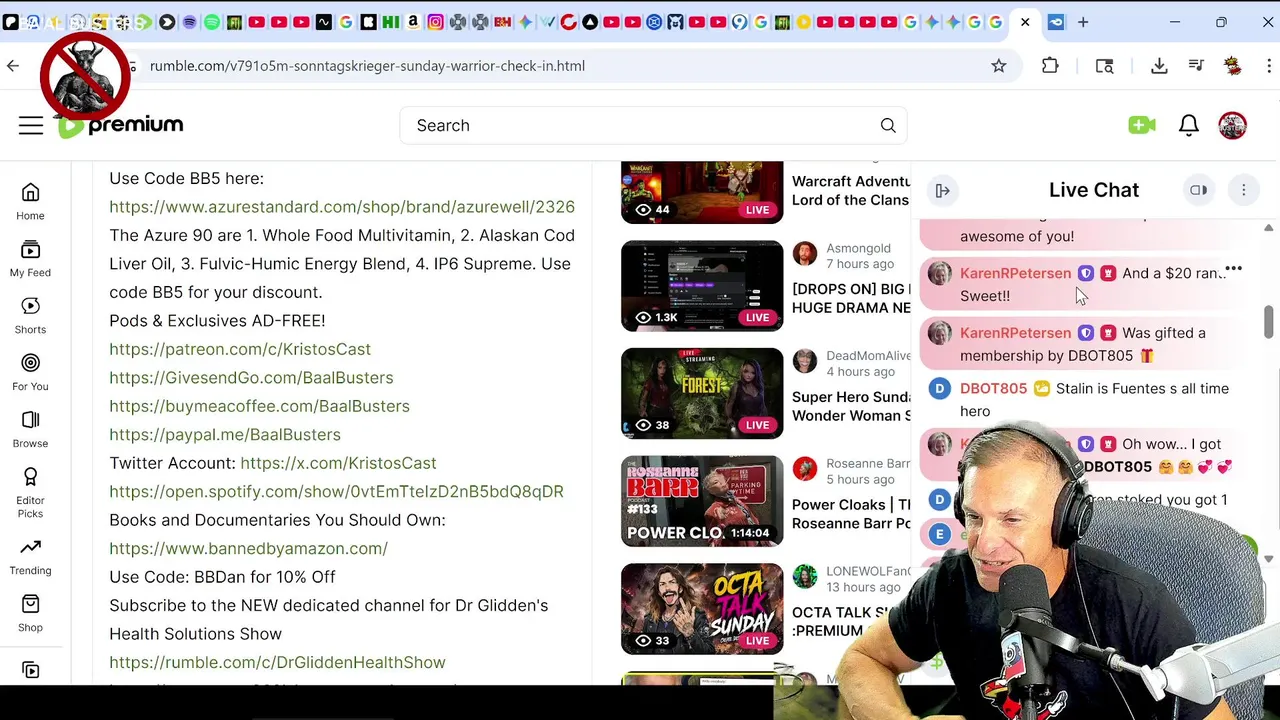Open For You in sidebar
Viewport: 1280px width, 720px height.
click(x=30, y=372)
